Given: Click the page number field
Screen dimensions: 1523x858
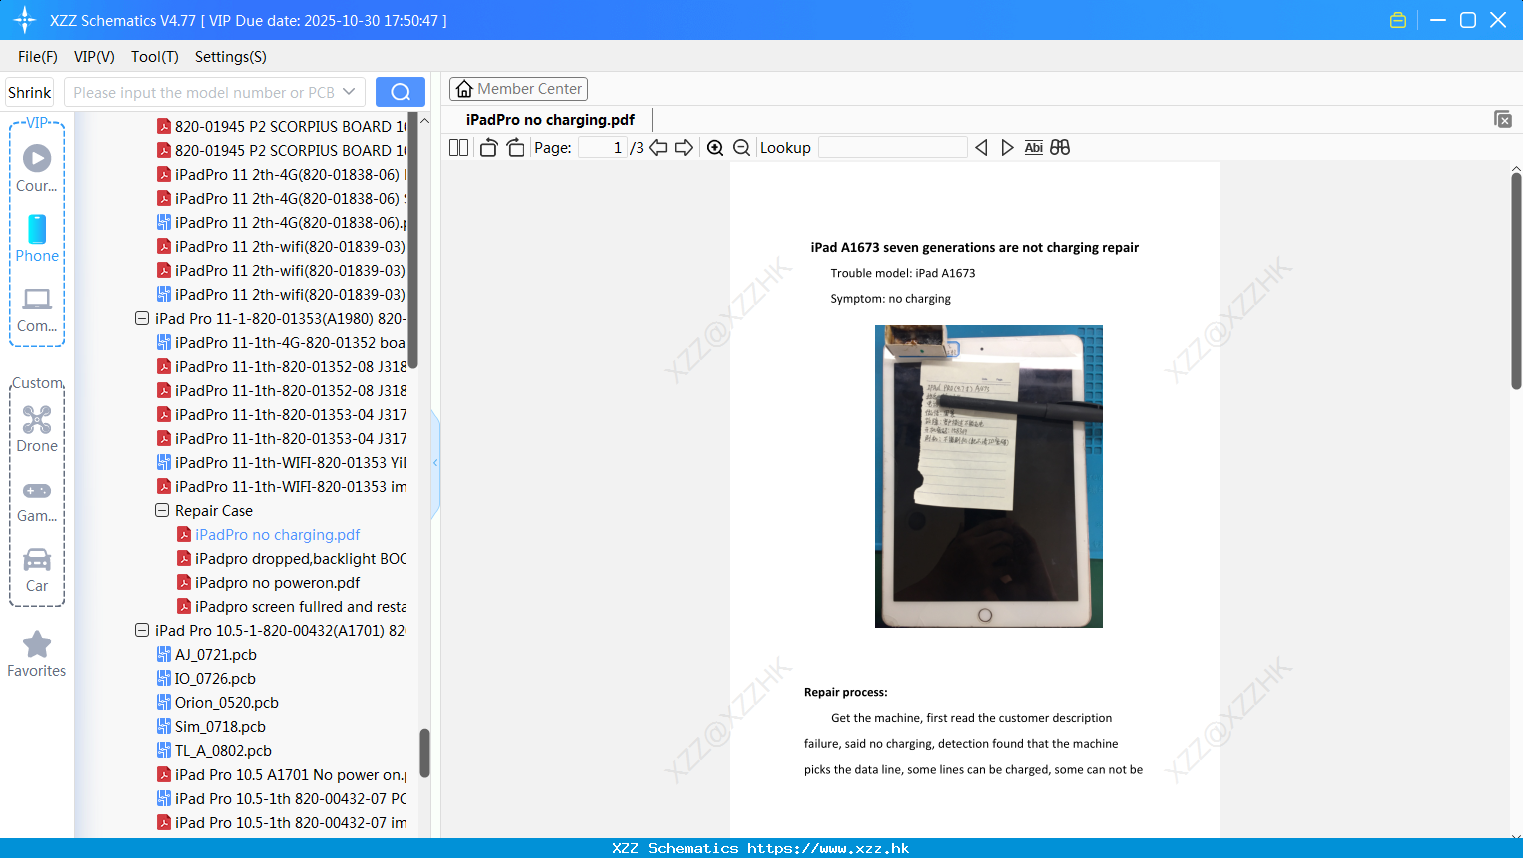Looking at the screenshot, I should click(602, 147).
